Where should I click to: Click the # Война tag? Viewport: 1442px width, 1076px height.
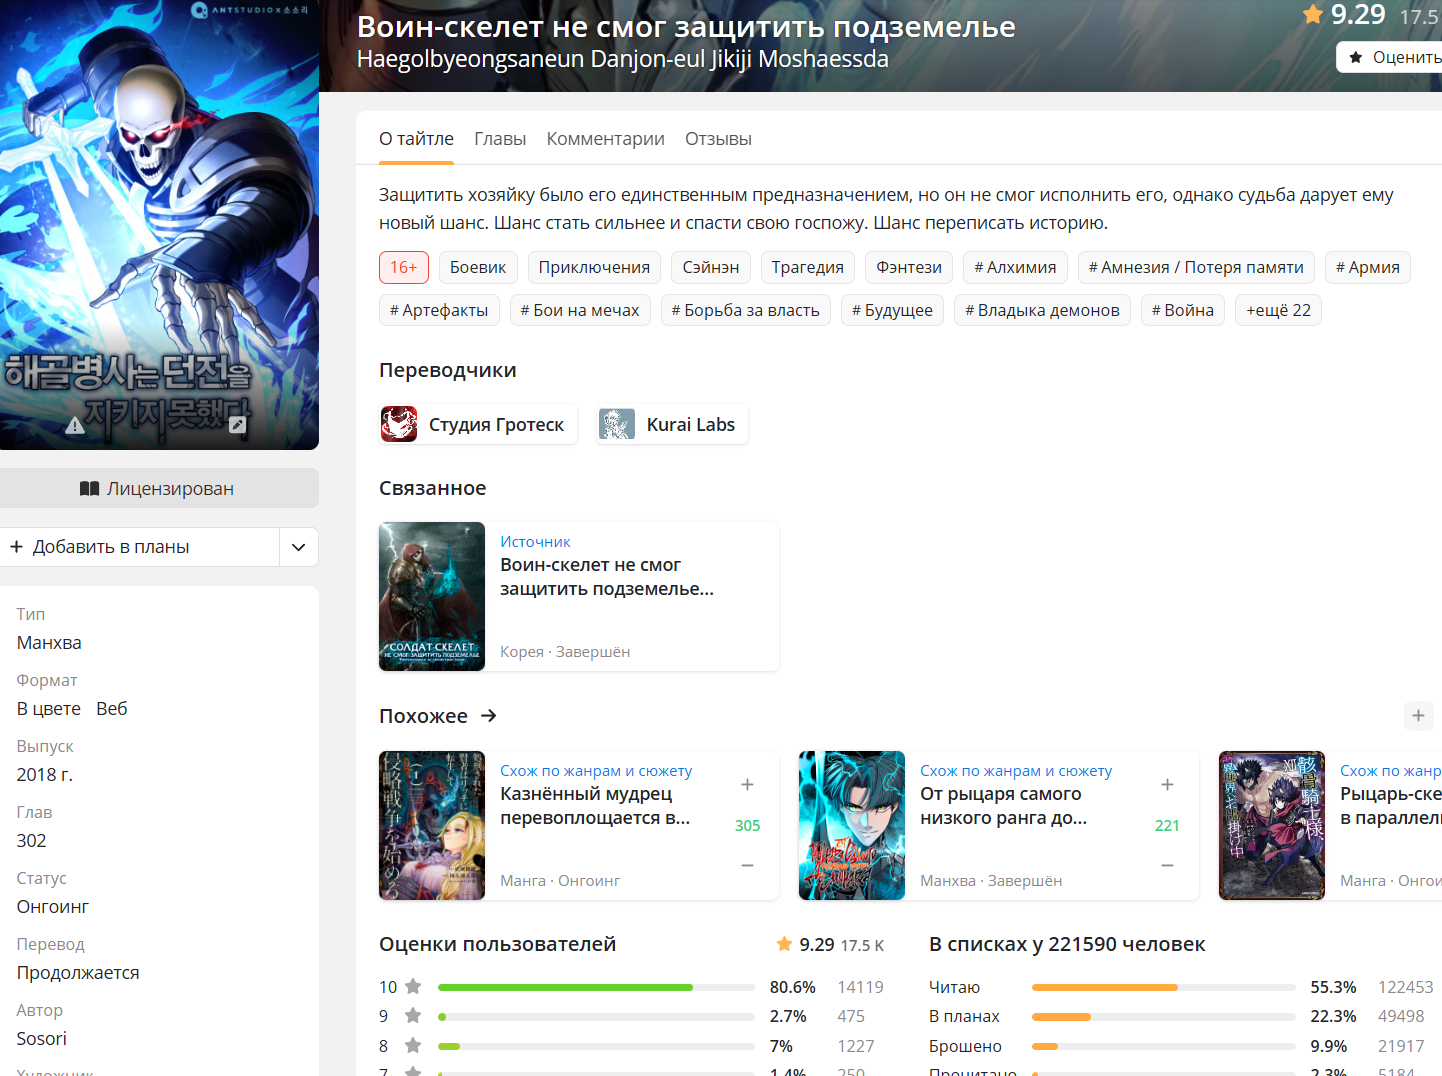[1183, 310]
